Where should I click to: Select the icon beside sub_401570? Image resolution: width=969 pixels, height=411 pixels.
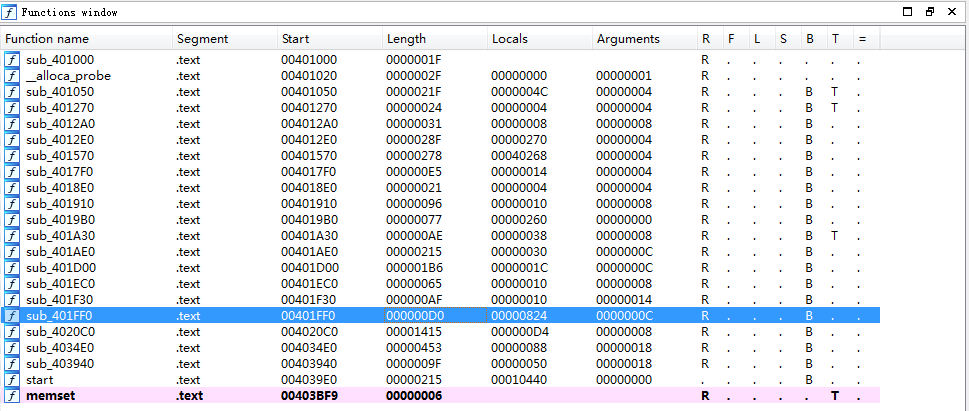point(12,156)
